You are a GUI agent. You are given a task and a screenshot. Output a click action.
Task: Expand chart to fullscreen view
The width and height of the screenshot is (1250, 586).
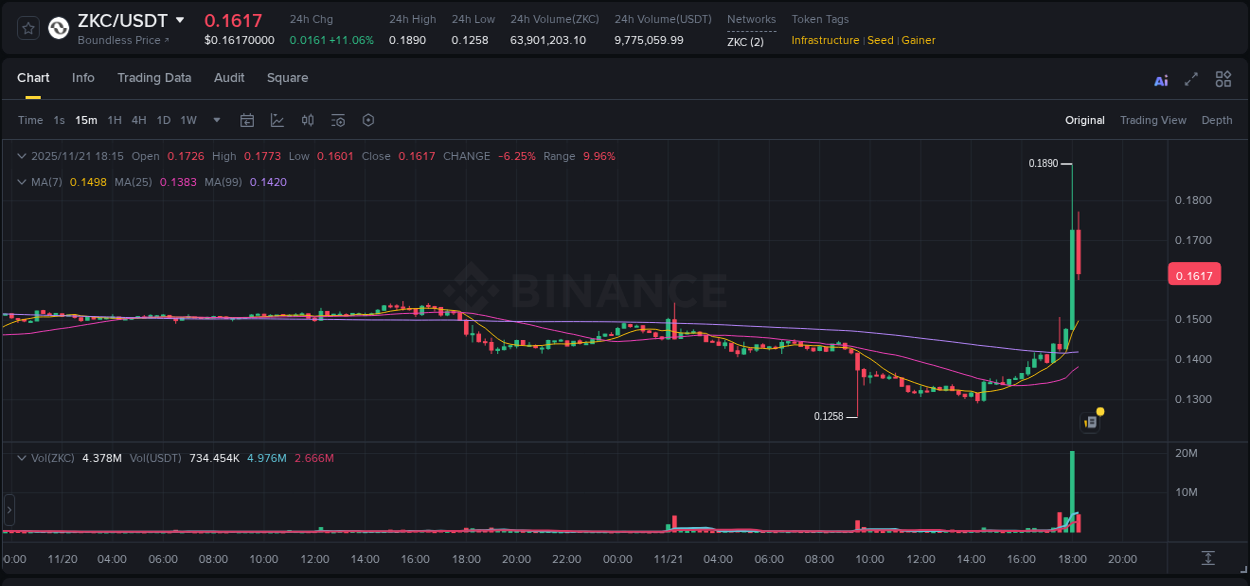click(1191, 78)
